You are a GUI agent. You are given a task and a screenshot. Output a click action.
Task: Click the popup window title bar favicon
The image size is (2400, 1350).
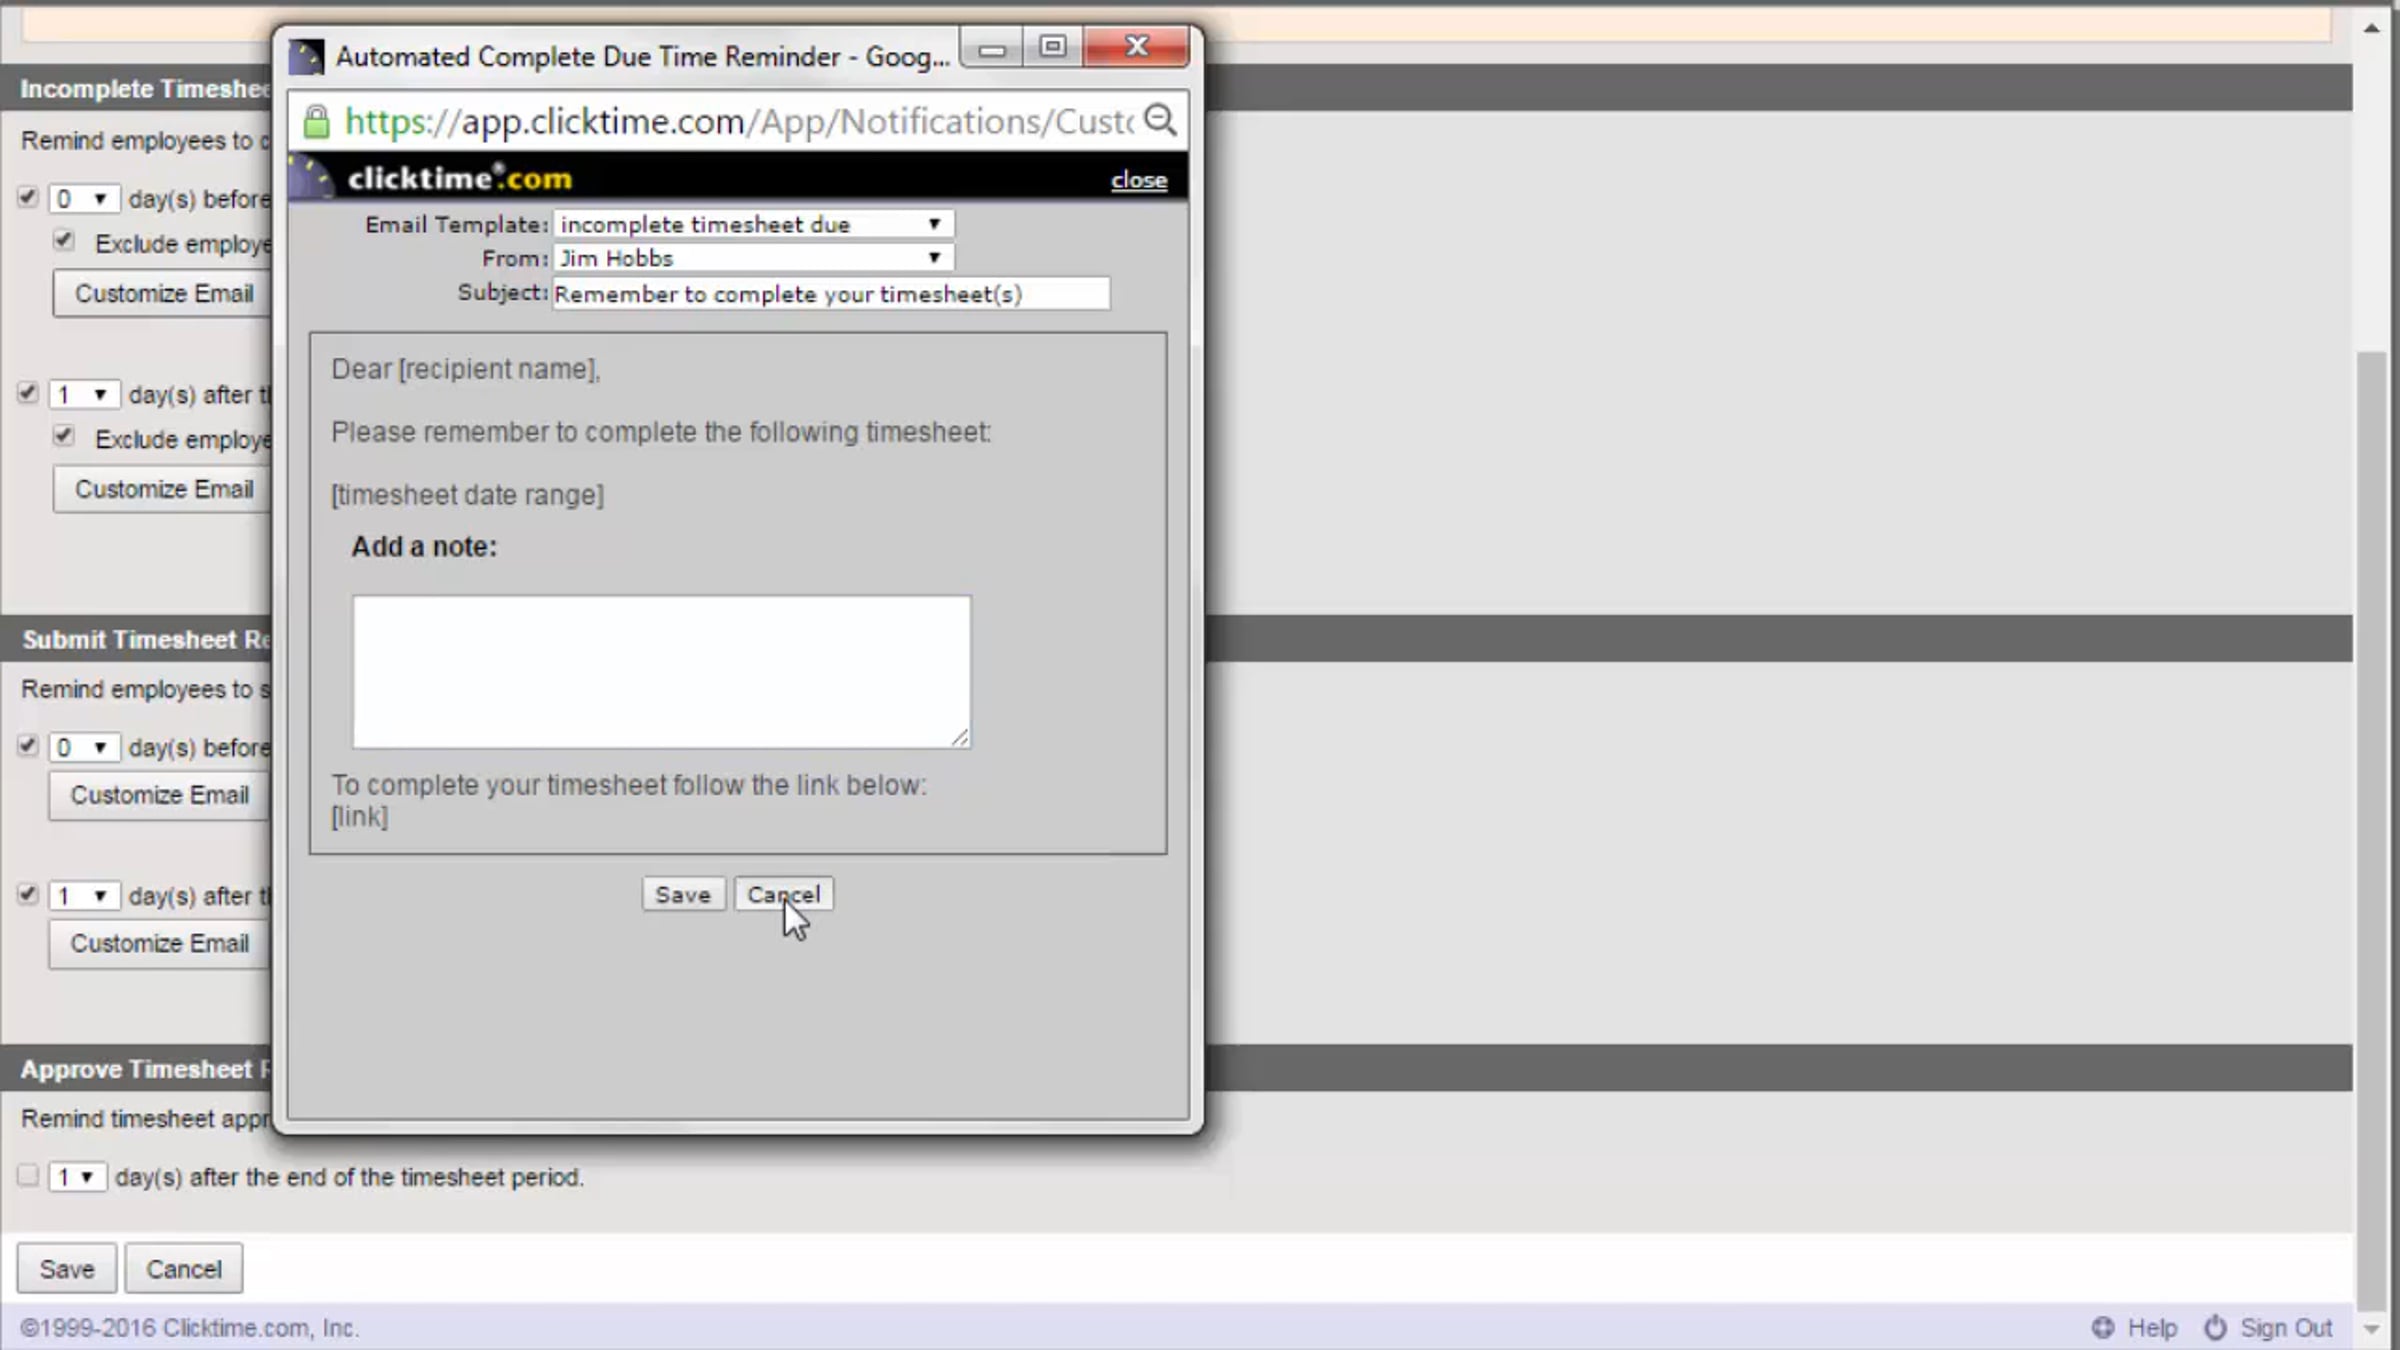[306, 57]
